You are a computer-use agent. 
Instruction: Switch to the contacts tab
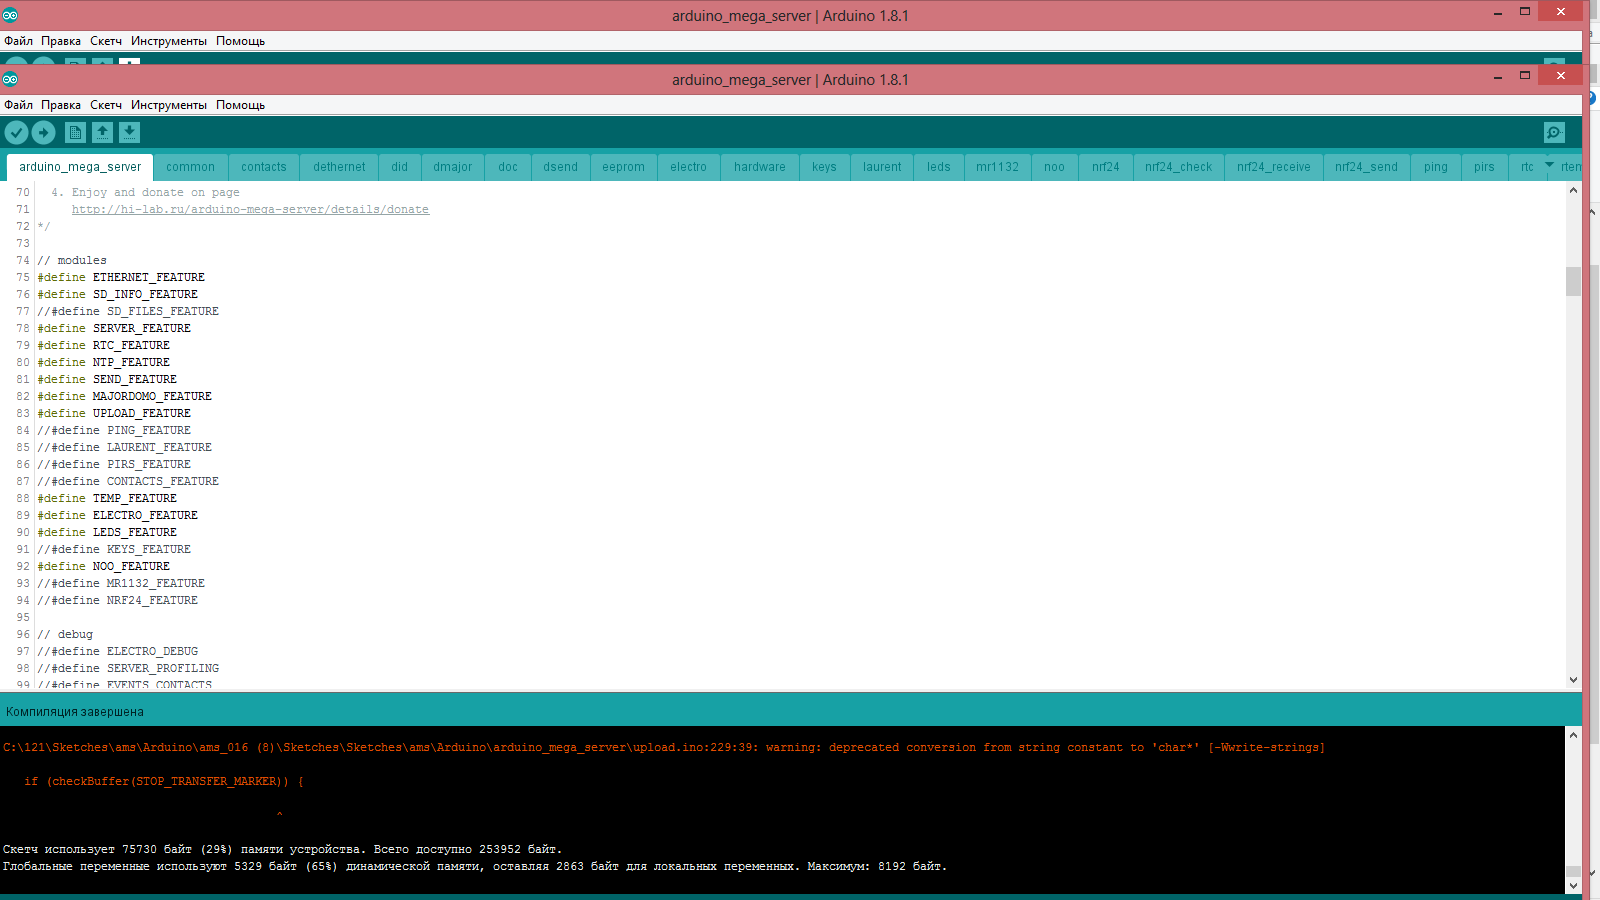[264, 167]
